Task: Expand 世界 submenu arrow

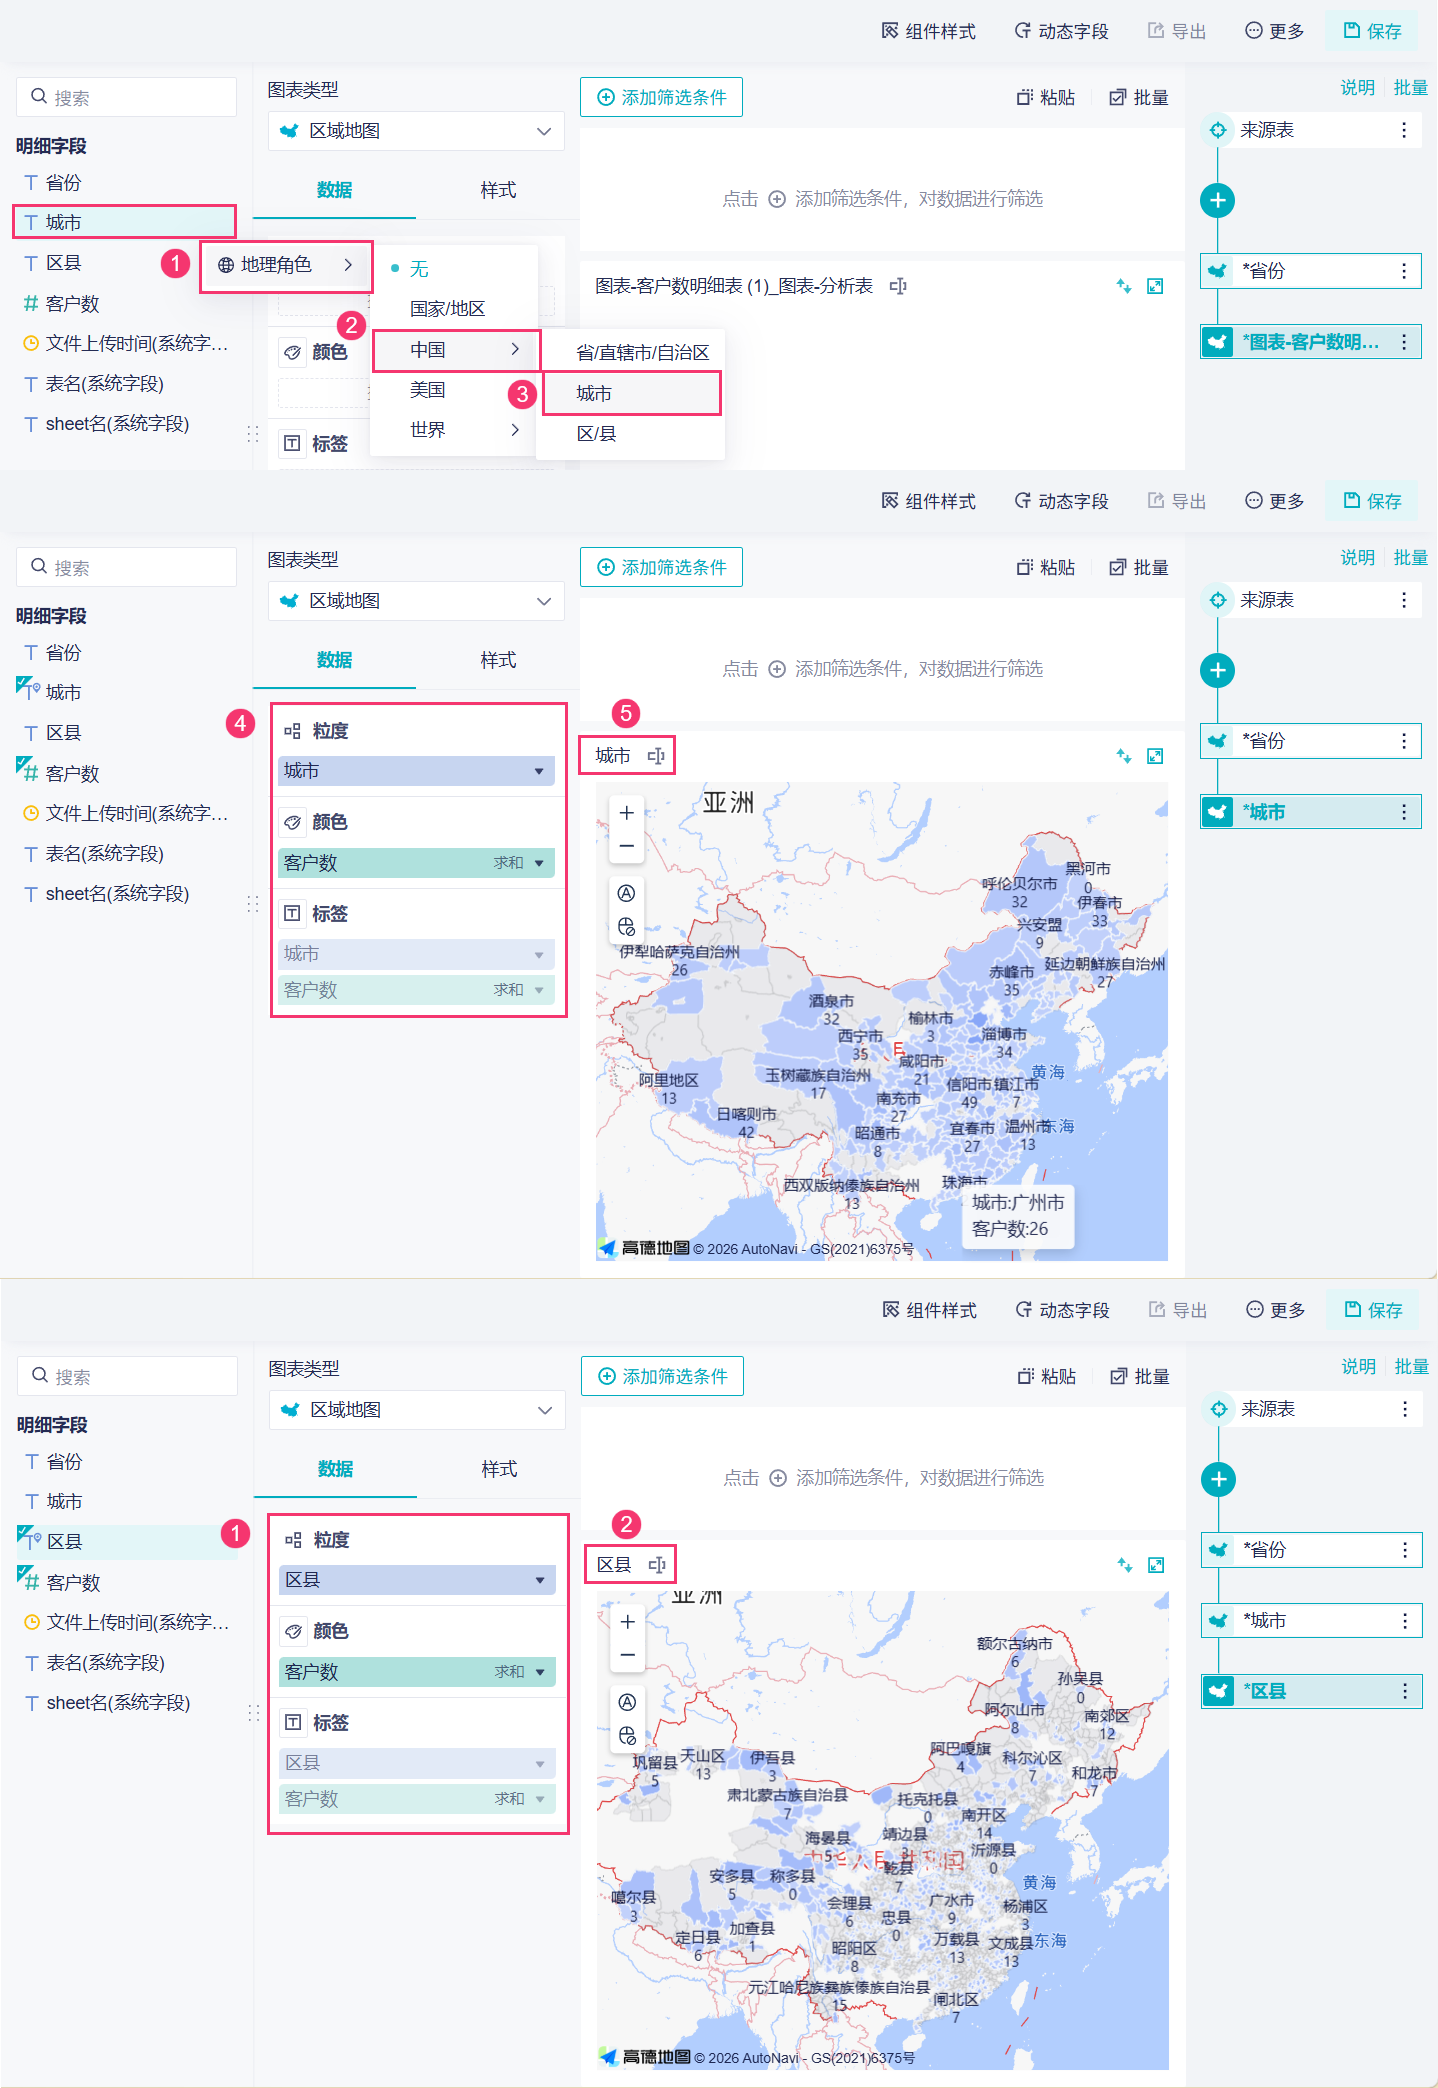Action: [x=515, y=430]
